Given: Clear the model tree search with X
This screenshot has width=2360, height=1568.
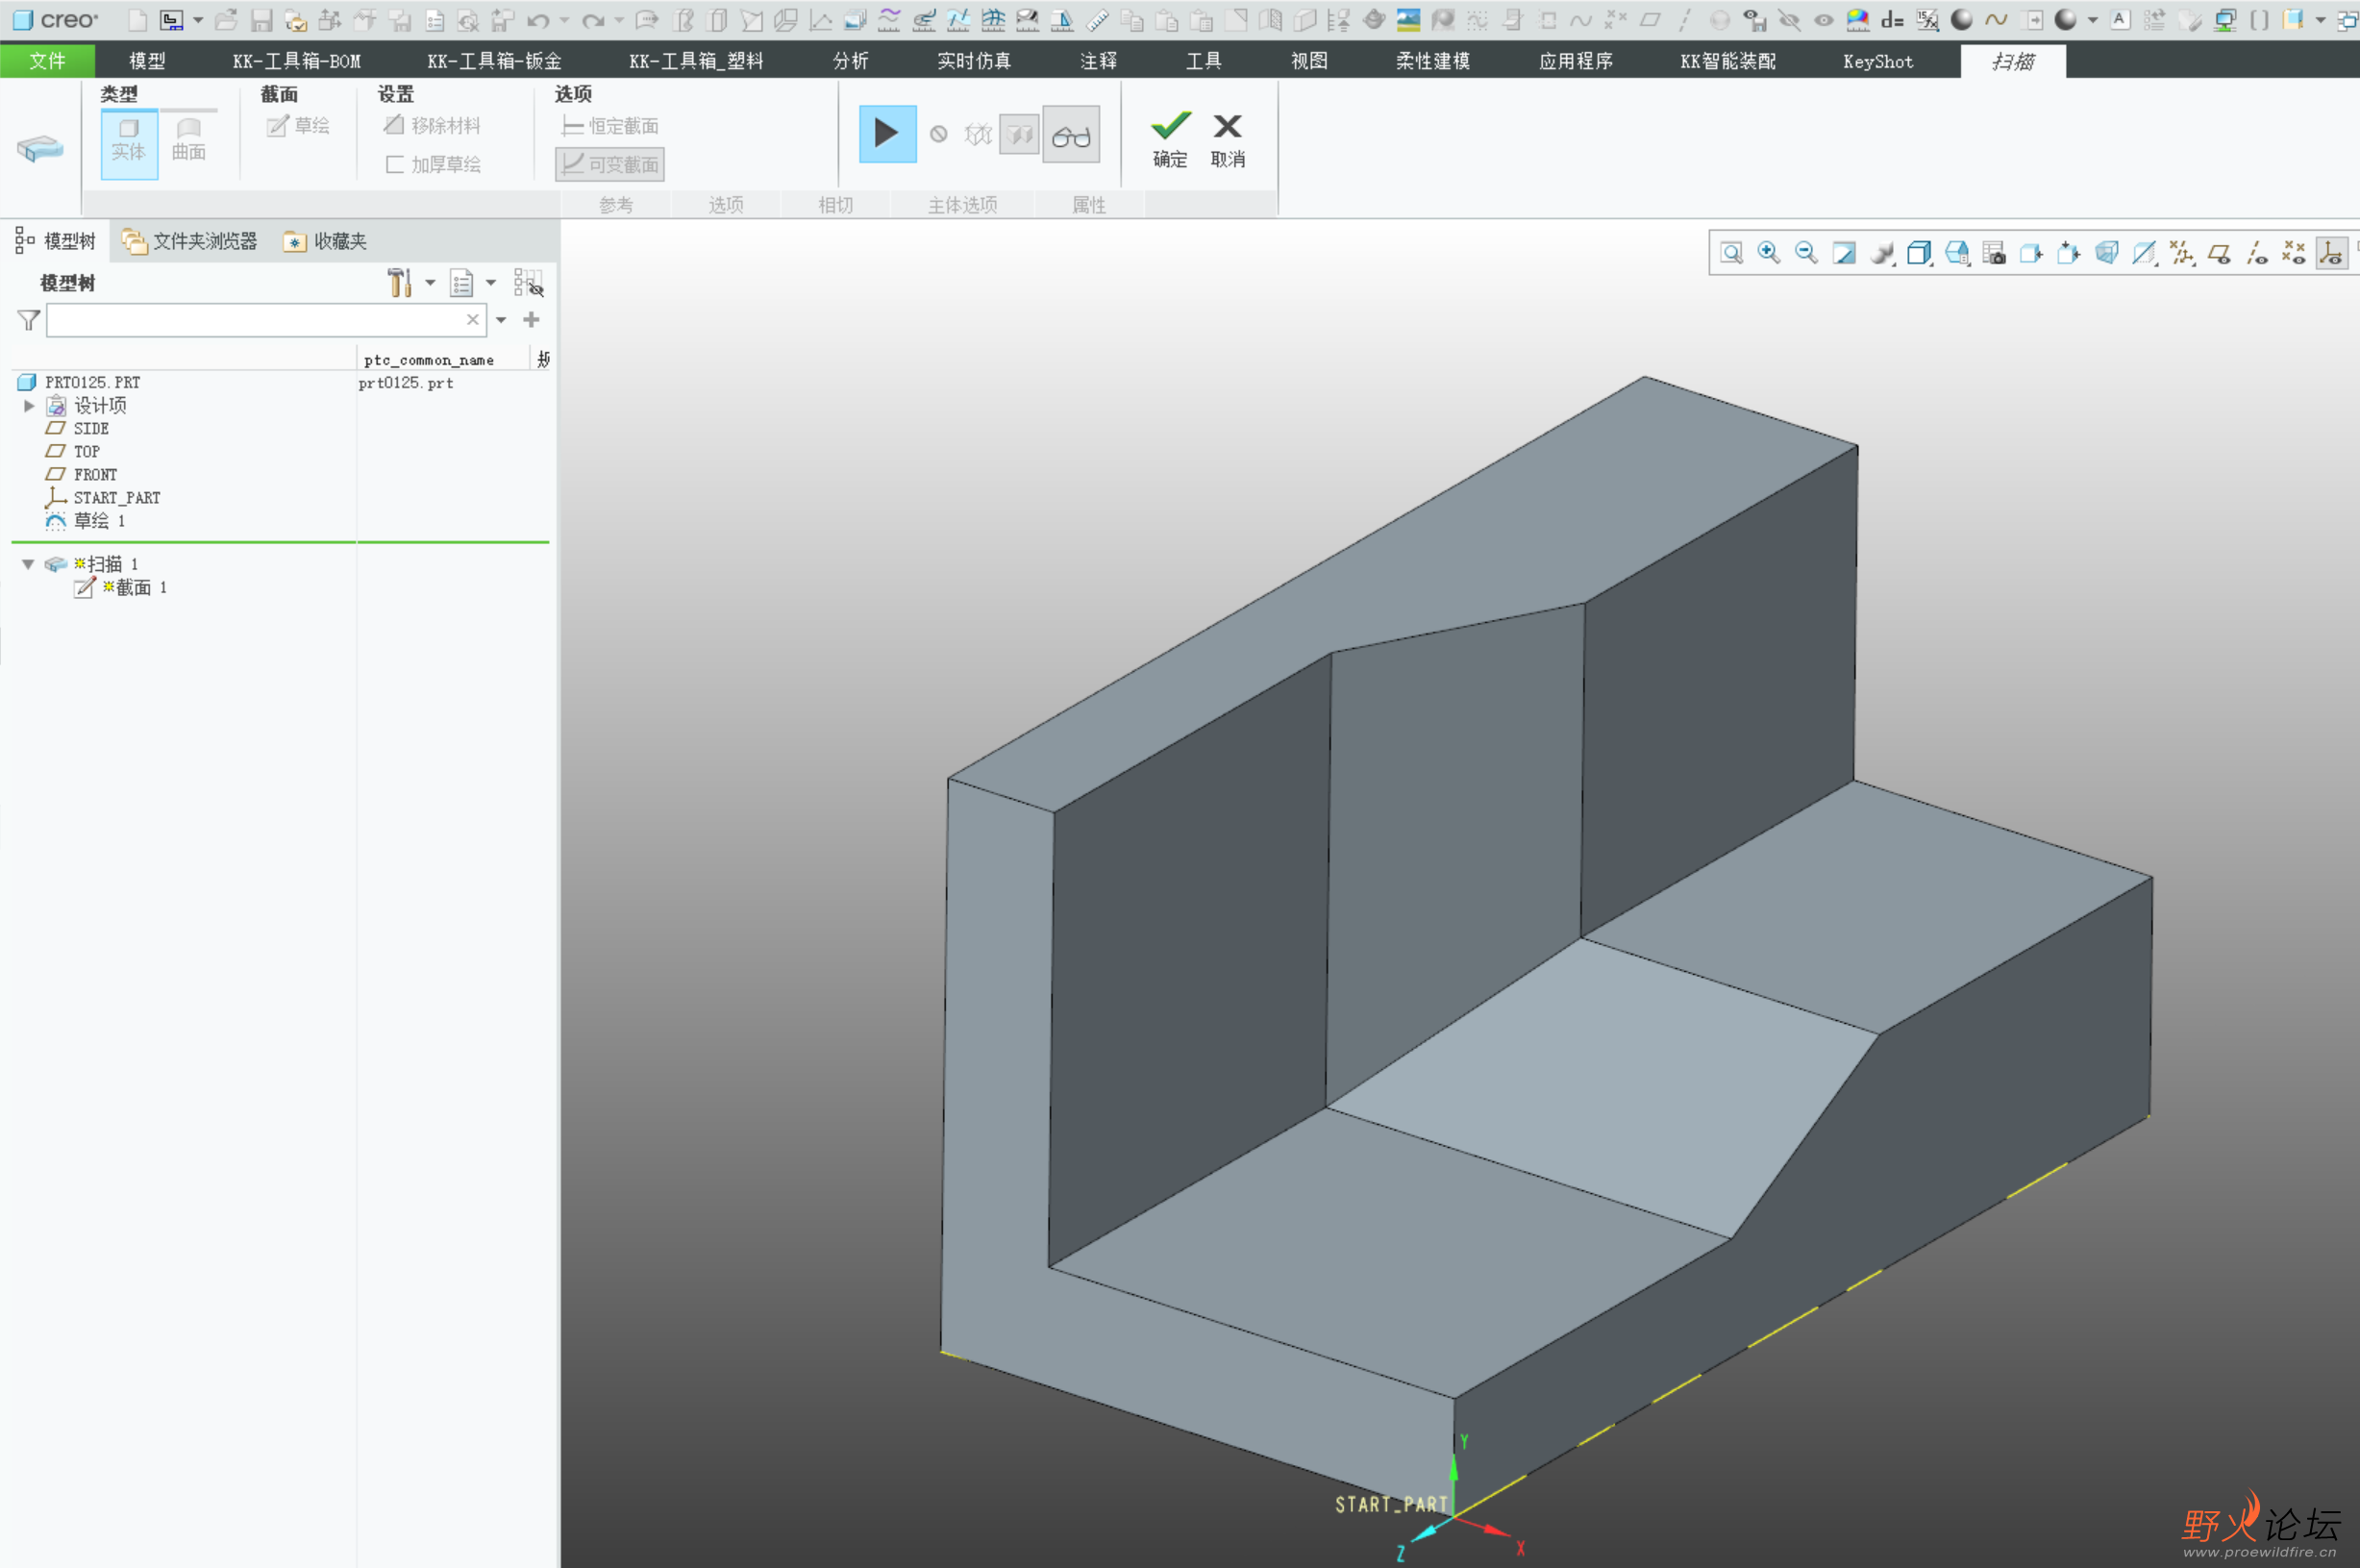Looking at the screenshot, I should coord(473,320).
